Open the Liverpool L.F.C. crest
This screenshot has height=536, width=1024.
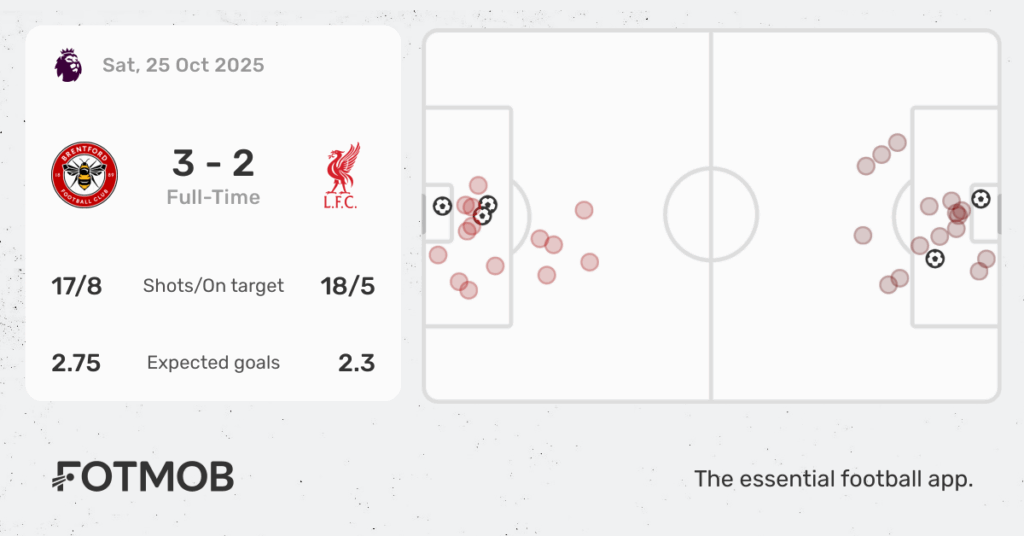point(342,176)
